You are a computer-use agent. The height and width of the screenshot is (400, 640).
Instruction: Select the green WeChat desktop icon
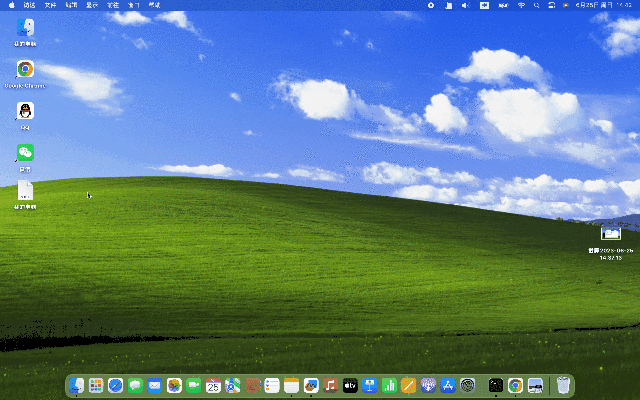[25, 153]
